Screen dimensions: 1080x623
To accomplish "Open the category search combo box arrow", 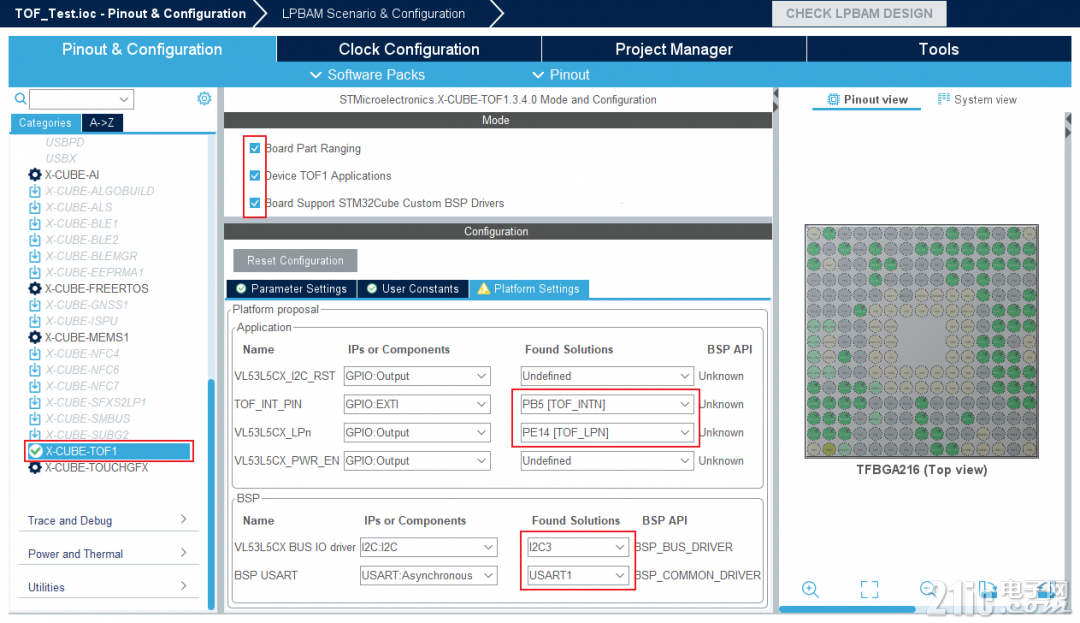I will (124, 99).
